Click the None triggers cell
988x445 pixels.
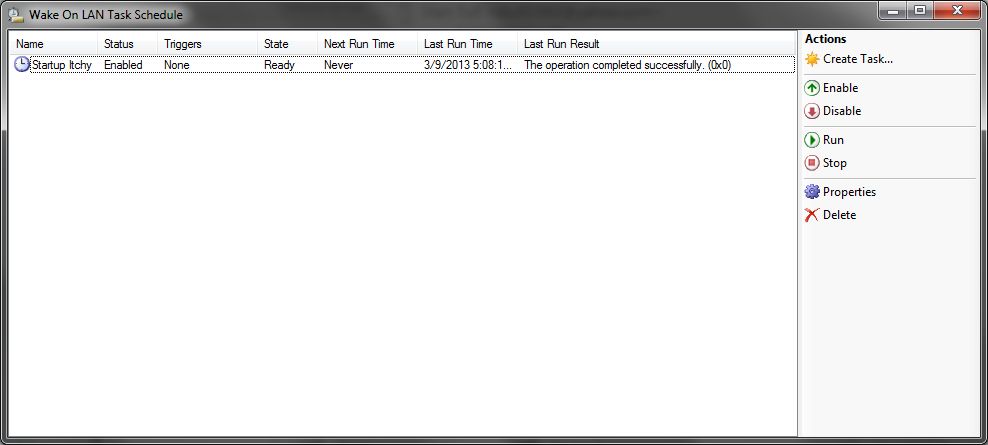(176, 65)
